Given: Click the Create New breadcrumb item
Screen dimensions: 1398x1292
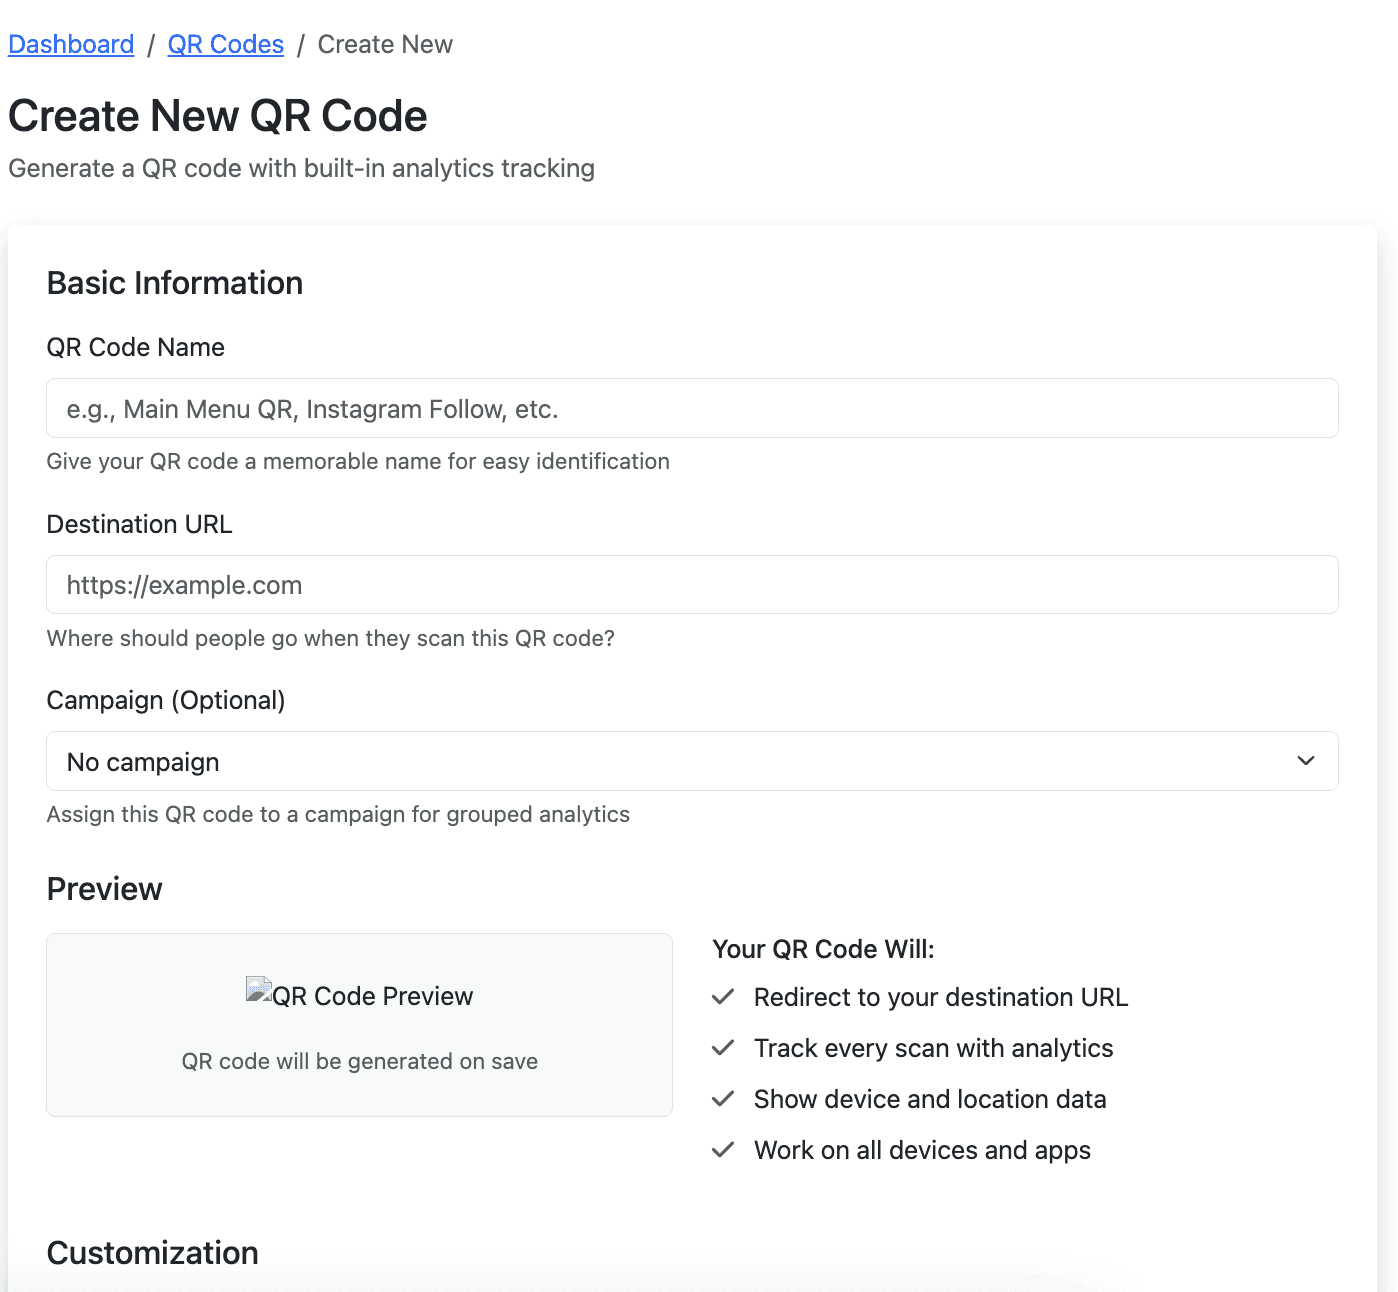Looking at the screenshot, I should coord(385,45).
